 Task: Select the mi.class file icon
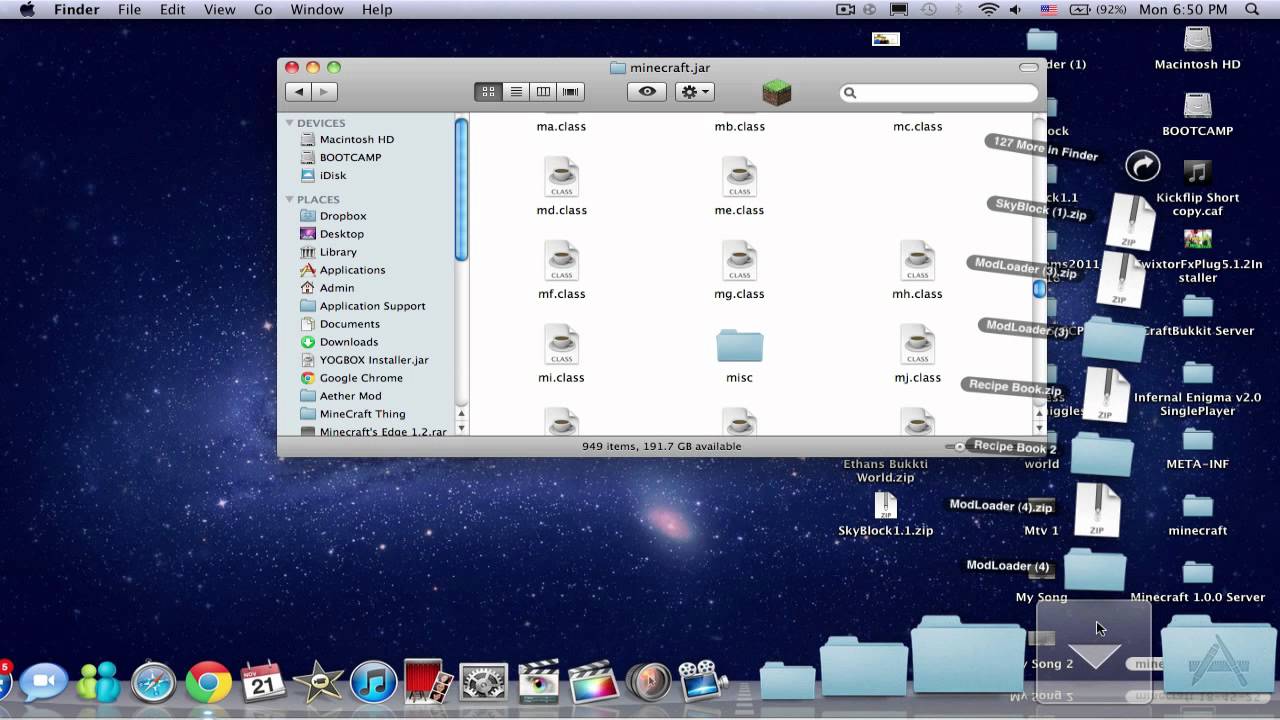[561, 345]
